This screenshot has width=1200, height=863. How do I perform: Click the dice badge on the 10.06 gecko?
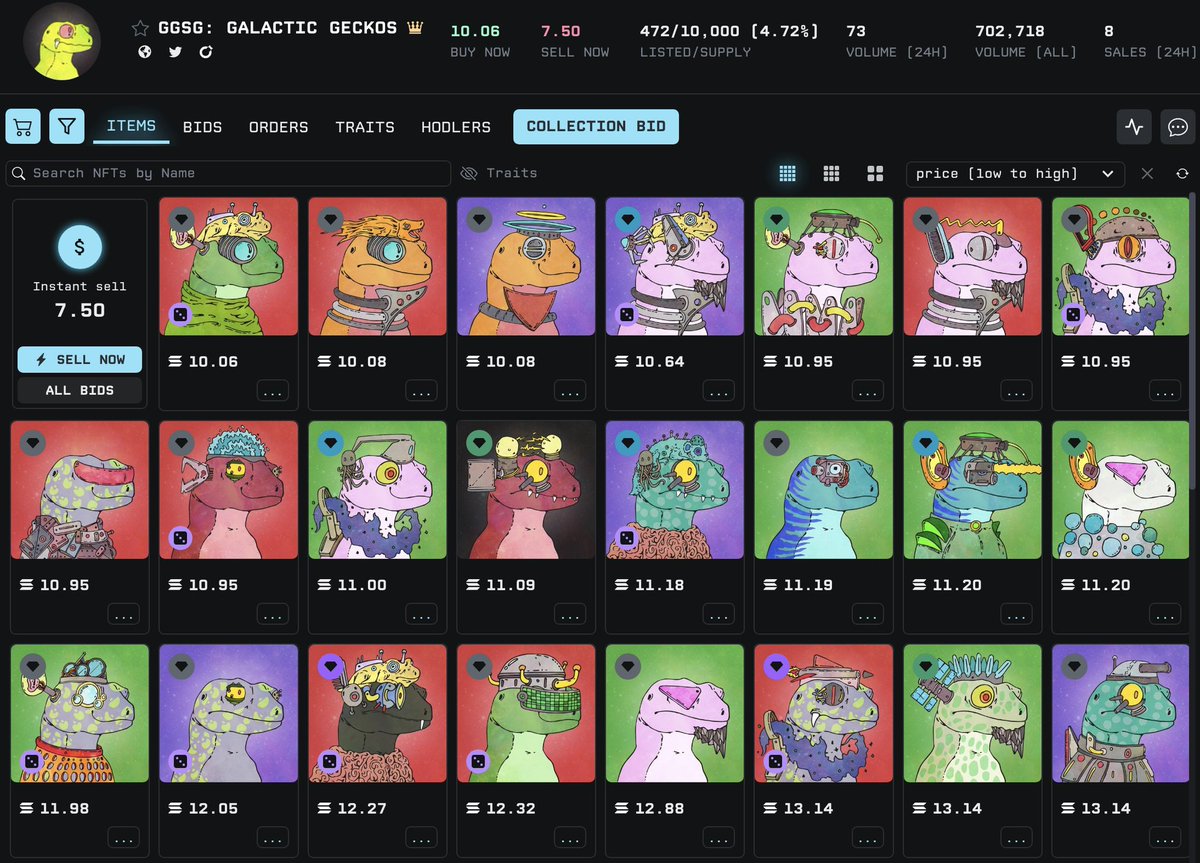[x=179, y=315]
